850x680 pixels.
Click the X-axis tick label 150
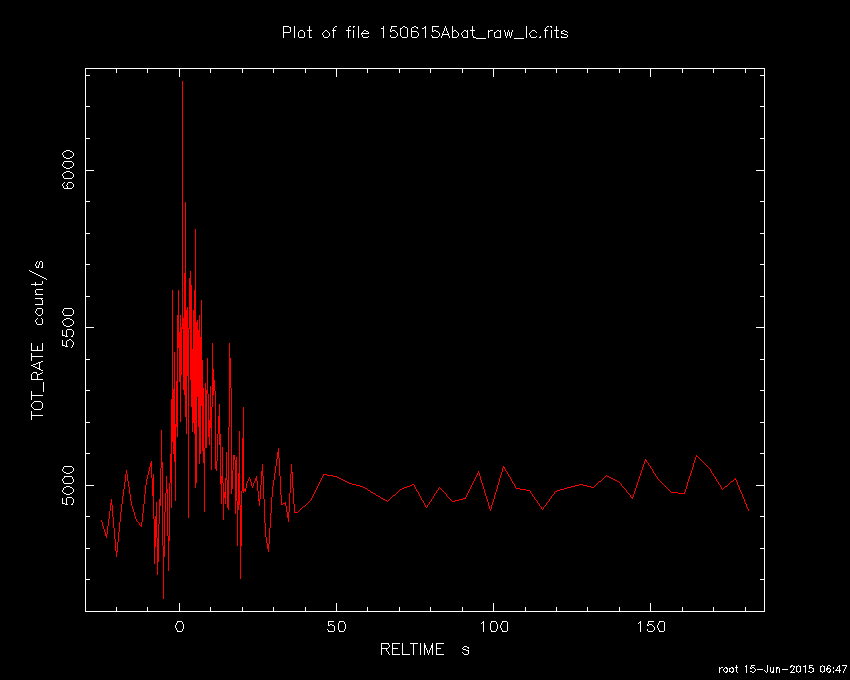click(x=650, y=627)
